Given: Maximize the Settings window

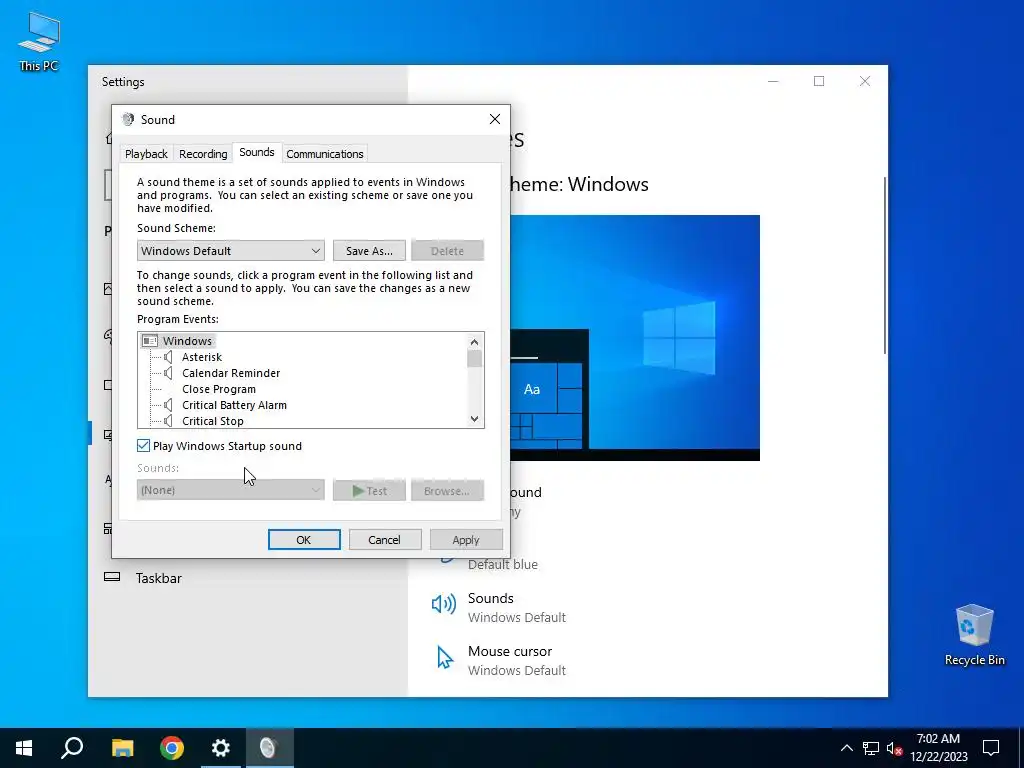Looking at the screenshot, I should click(x=819, y=81).
